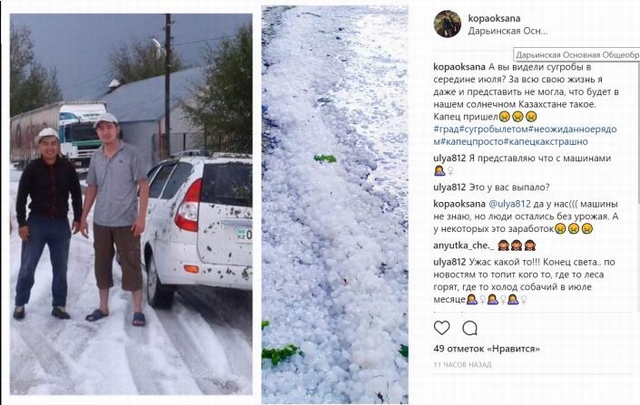Viewport: 640px width, 405px height.
Task: Open kopaoksana name on reply comment
Action: point(460,204)
